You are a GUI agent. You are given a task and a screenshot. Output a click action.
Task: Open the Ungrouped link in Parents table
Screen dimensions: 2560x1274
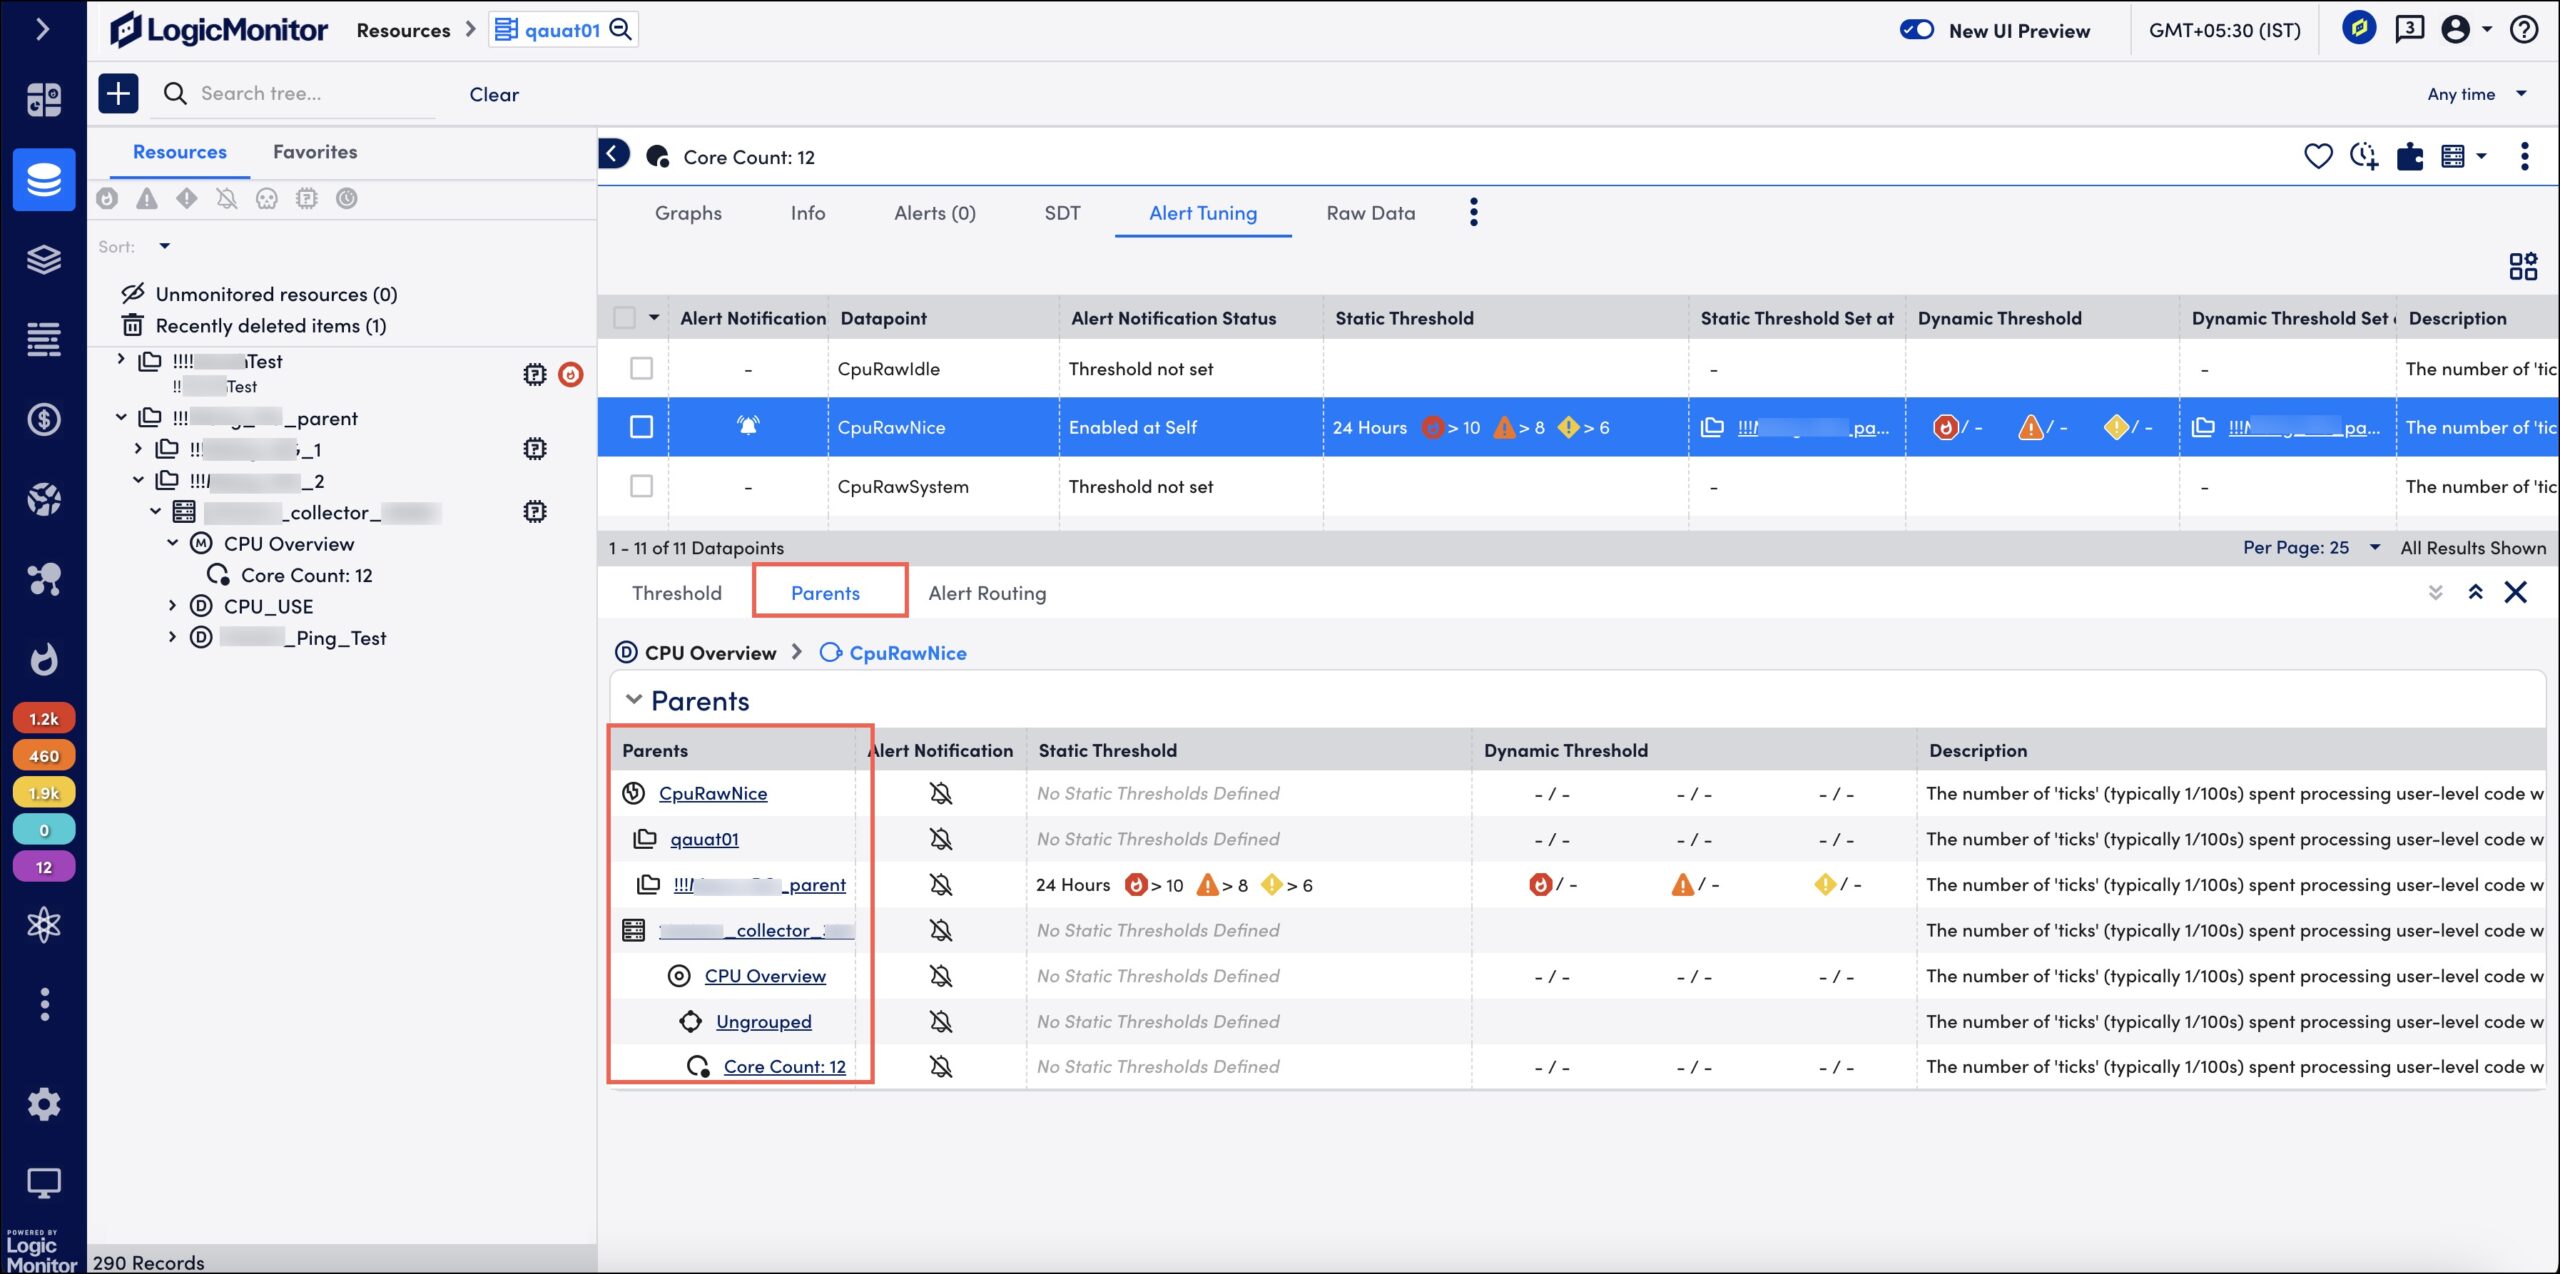pos(764,1021)
